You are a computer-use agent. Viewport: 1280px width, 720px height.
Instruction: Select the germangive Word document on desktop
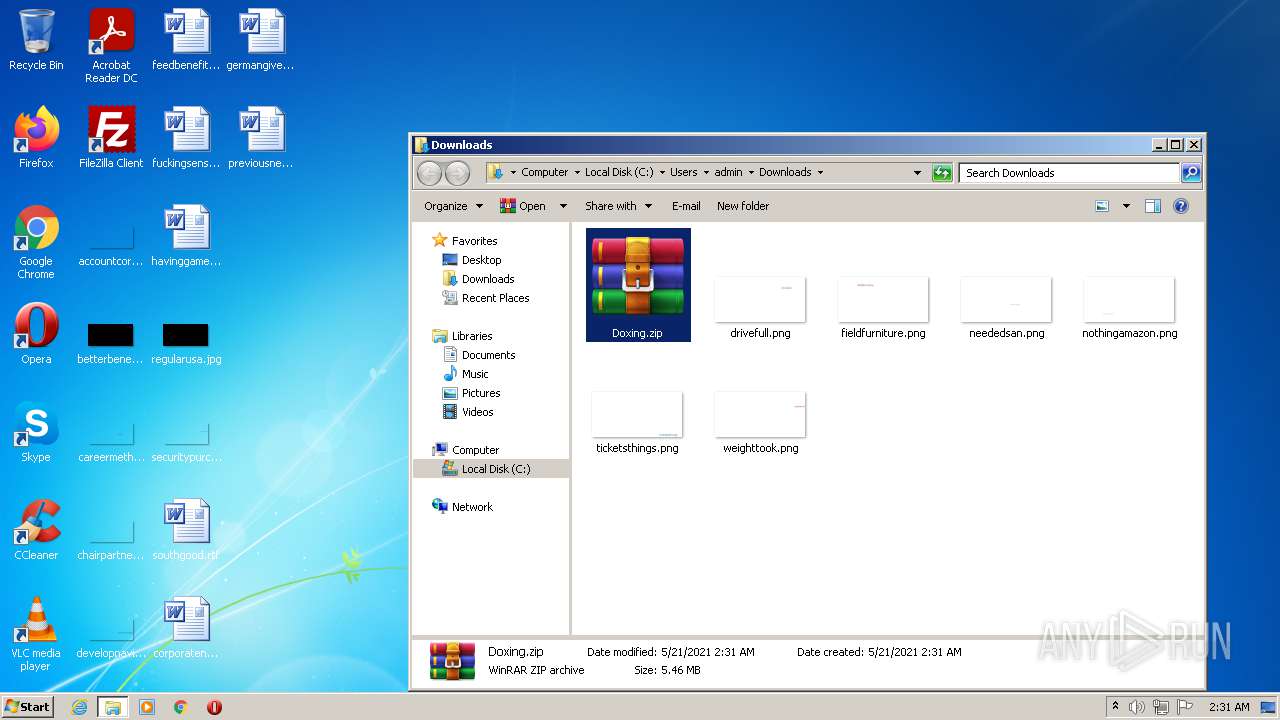click(x=261, y=40)
